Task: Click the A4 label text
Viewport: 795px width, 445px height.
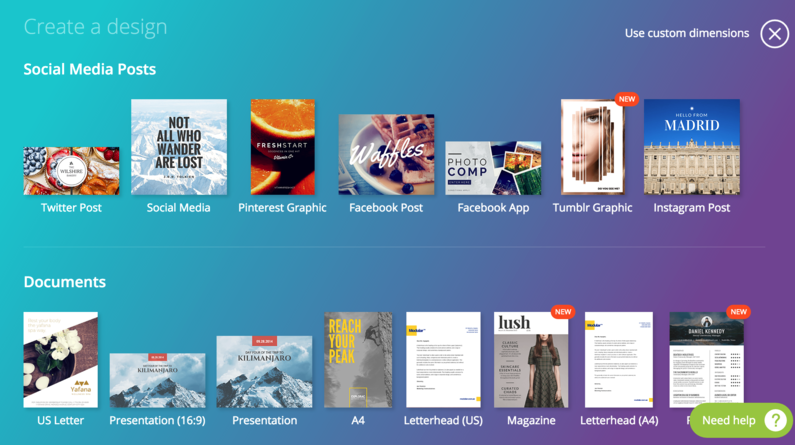Action: [358, 421]
